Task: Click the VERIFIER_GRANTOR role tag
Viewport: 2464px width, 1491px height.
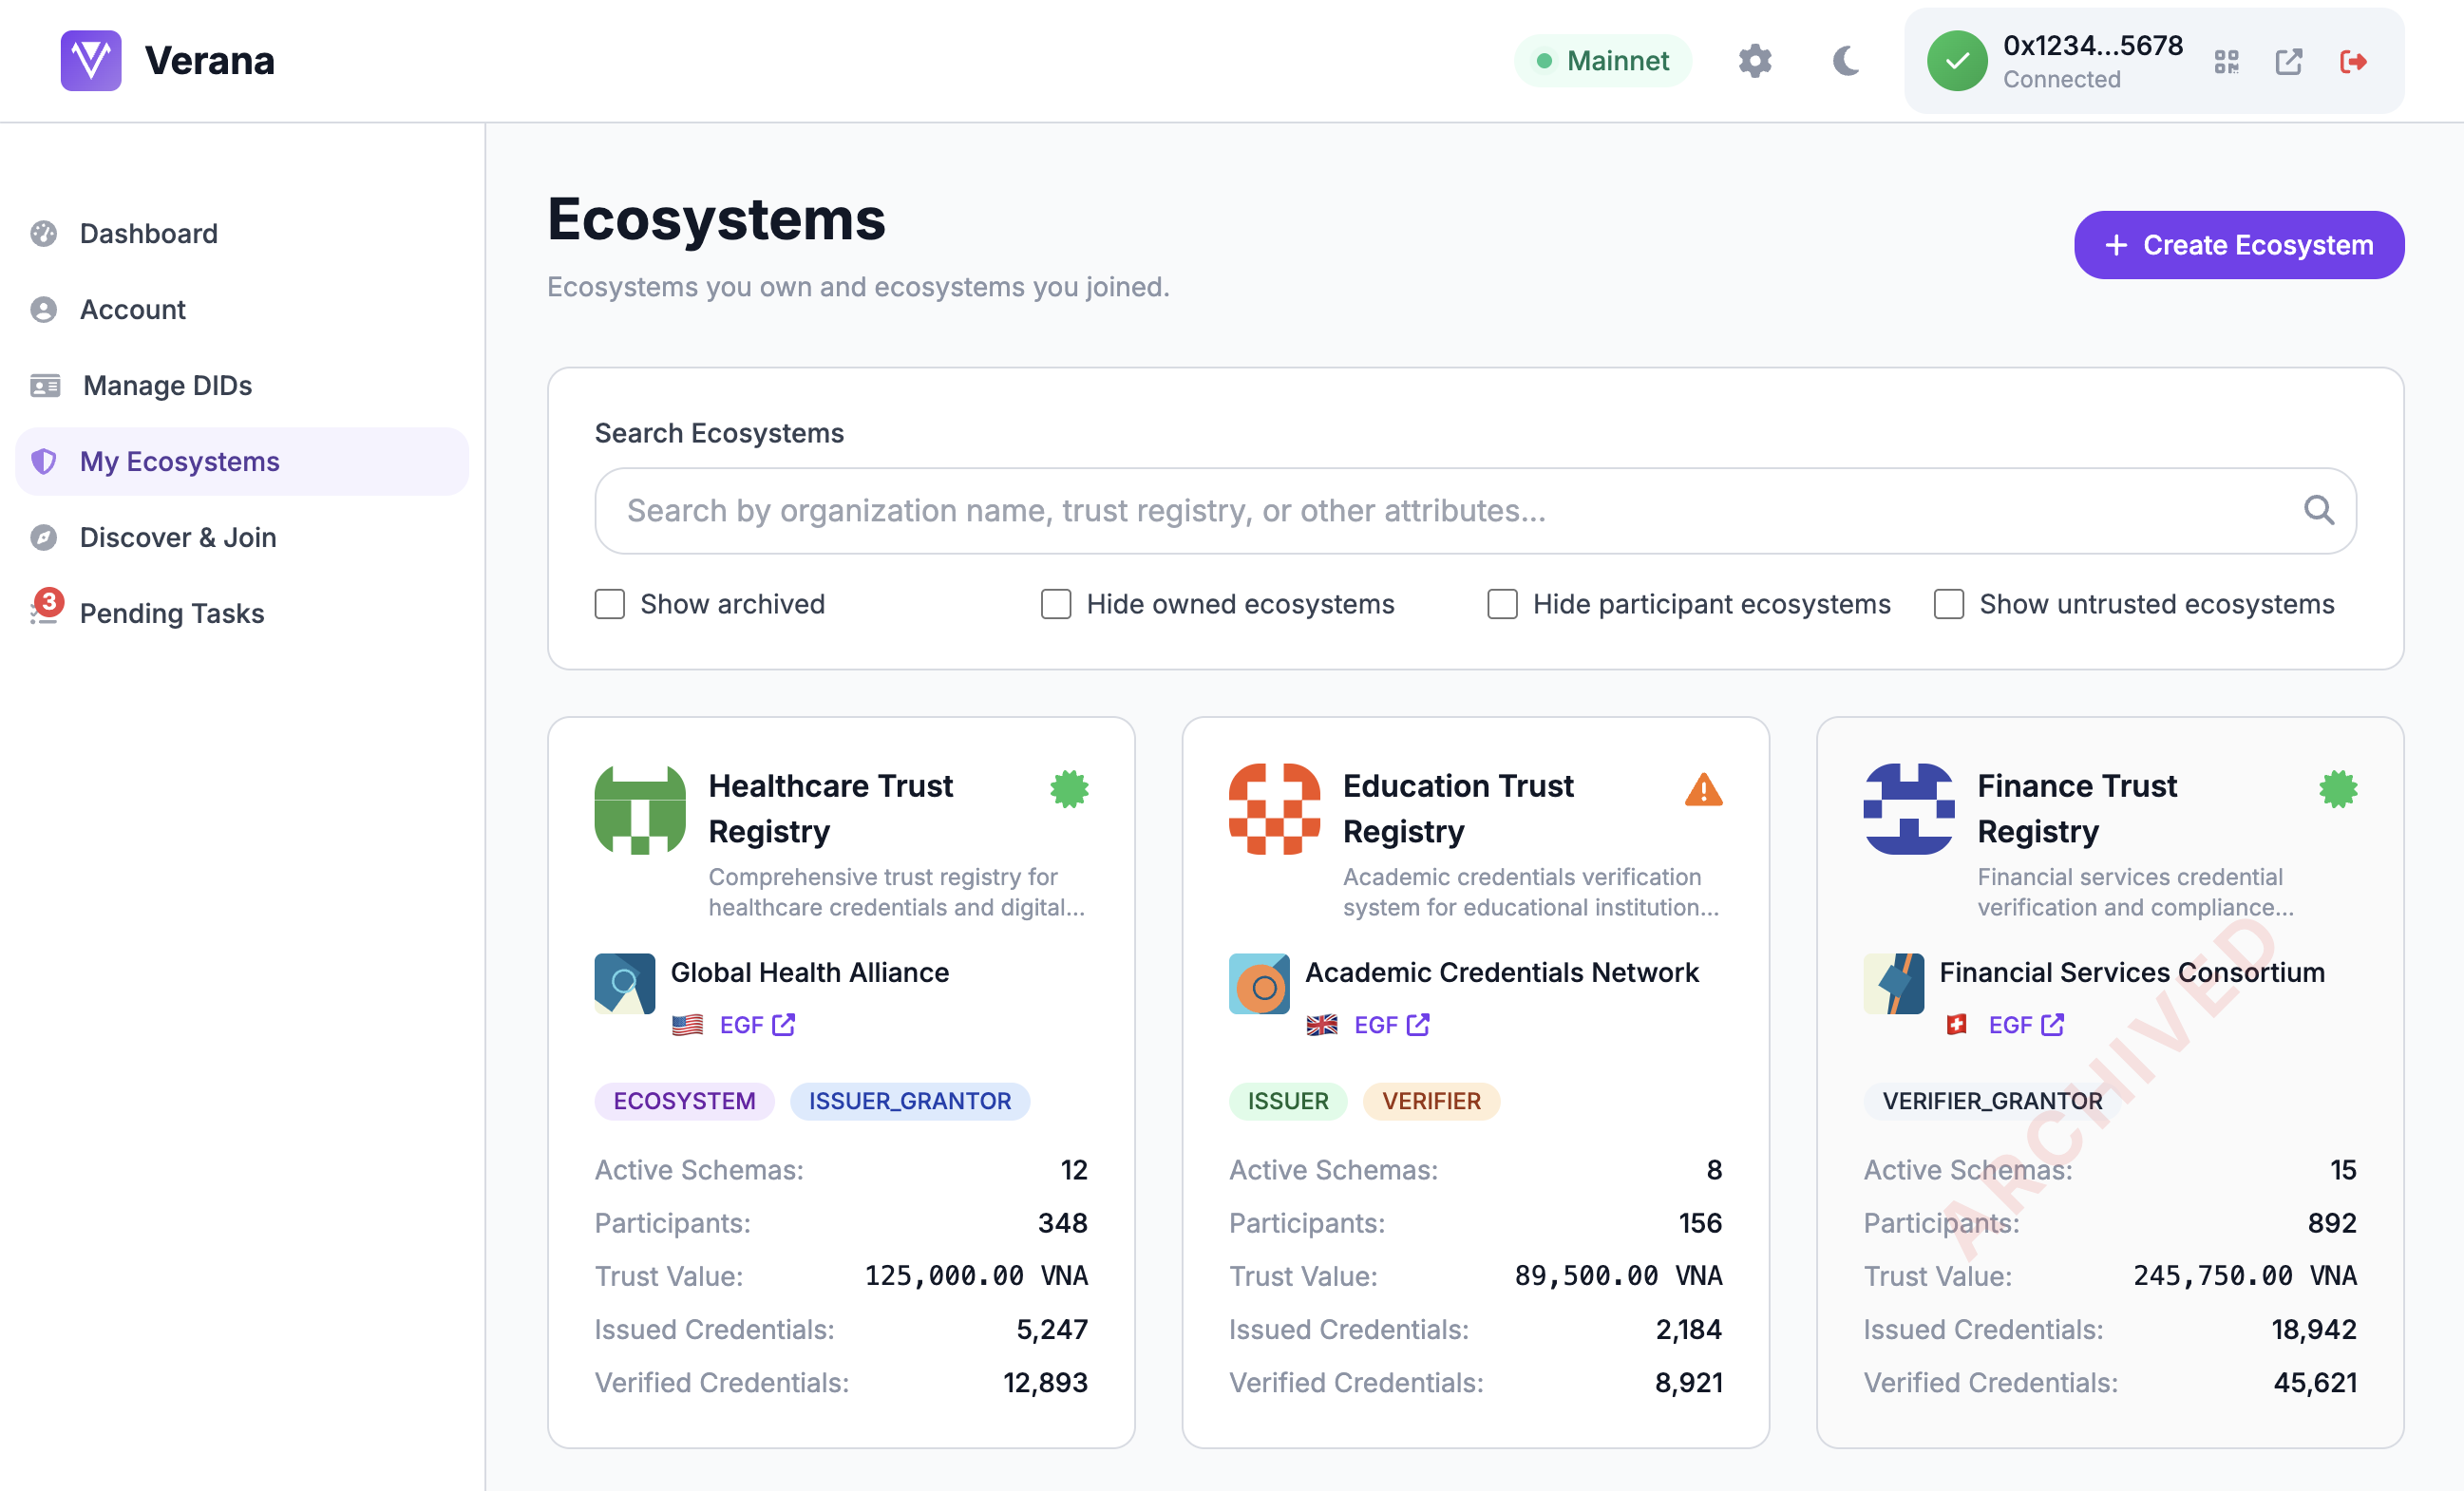Action: pos(1992,1101)
